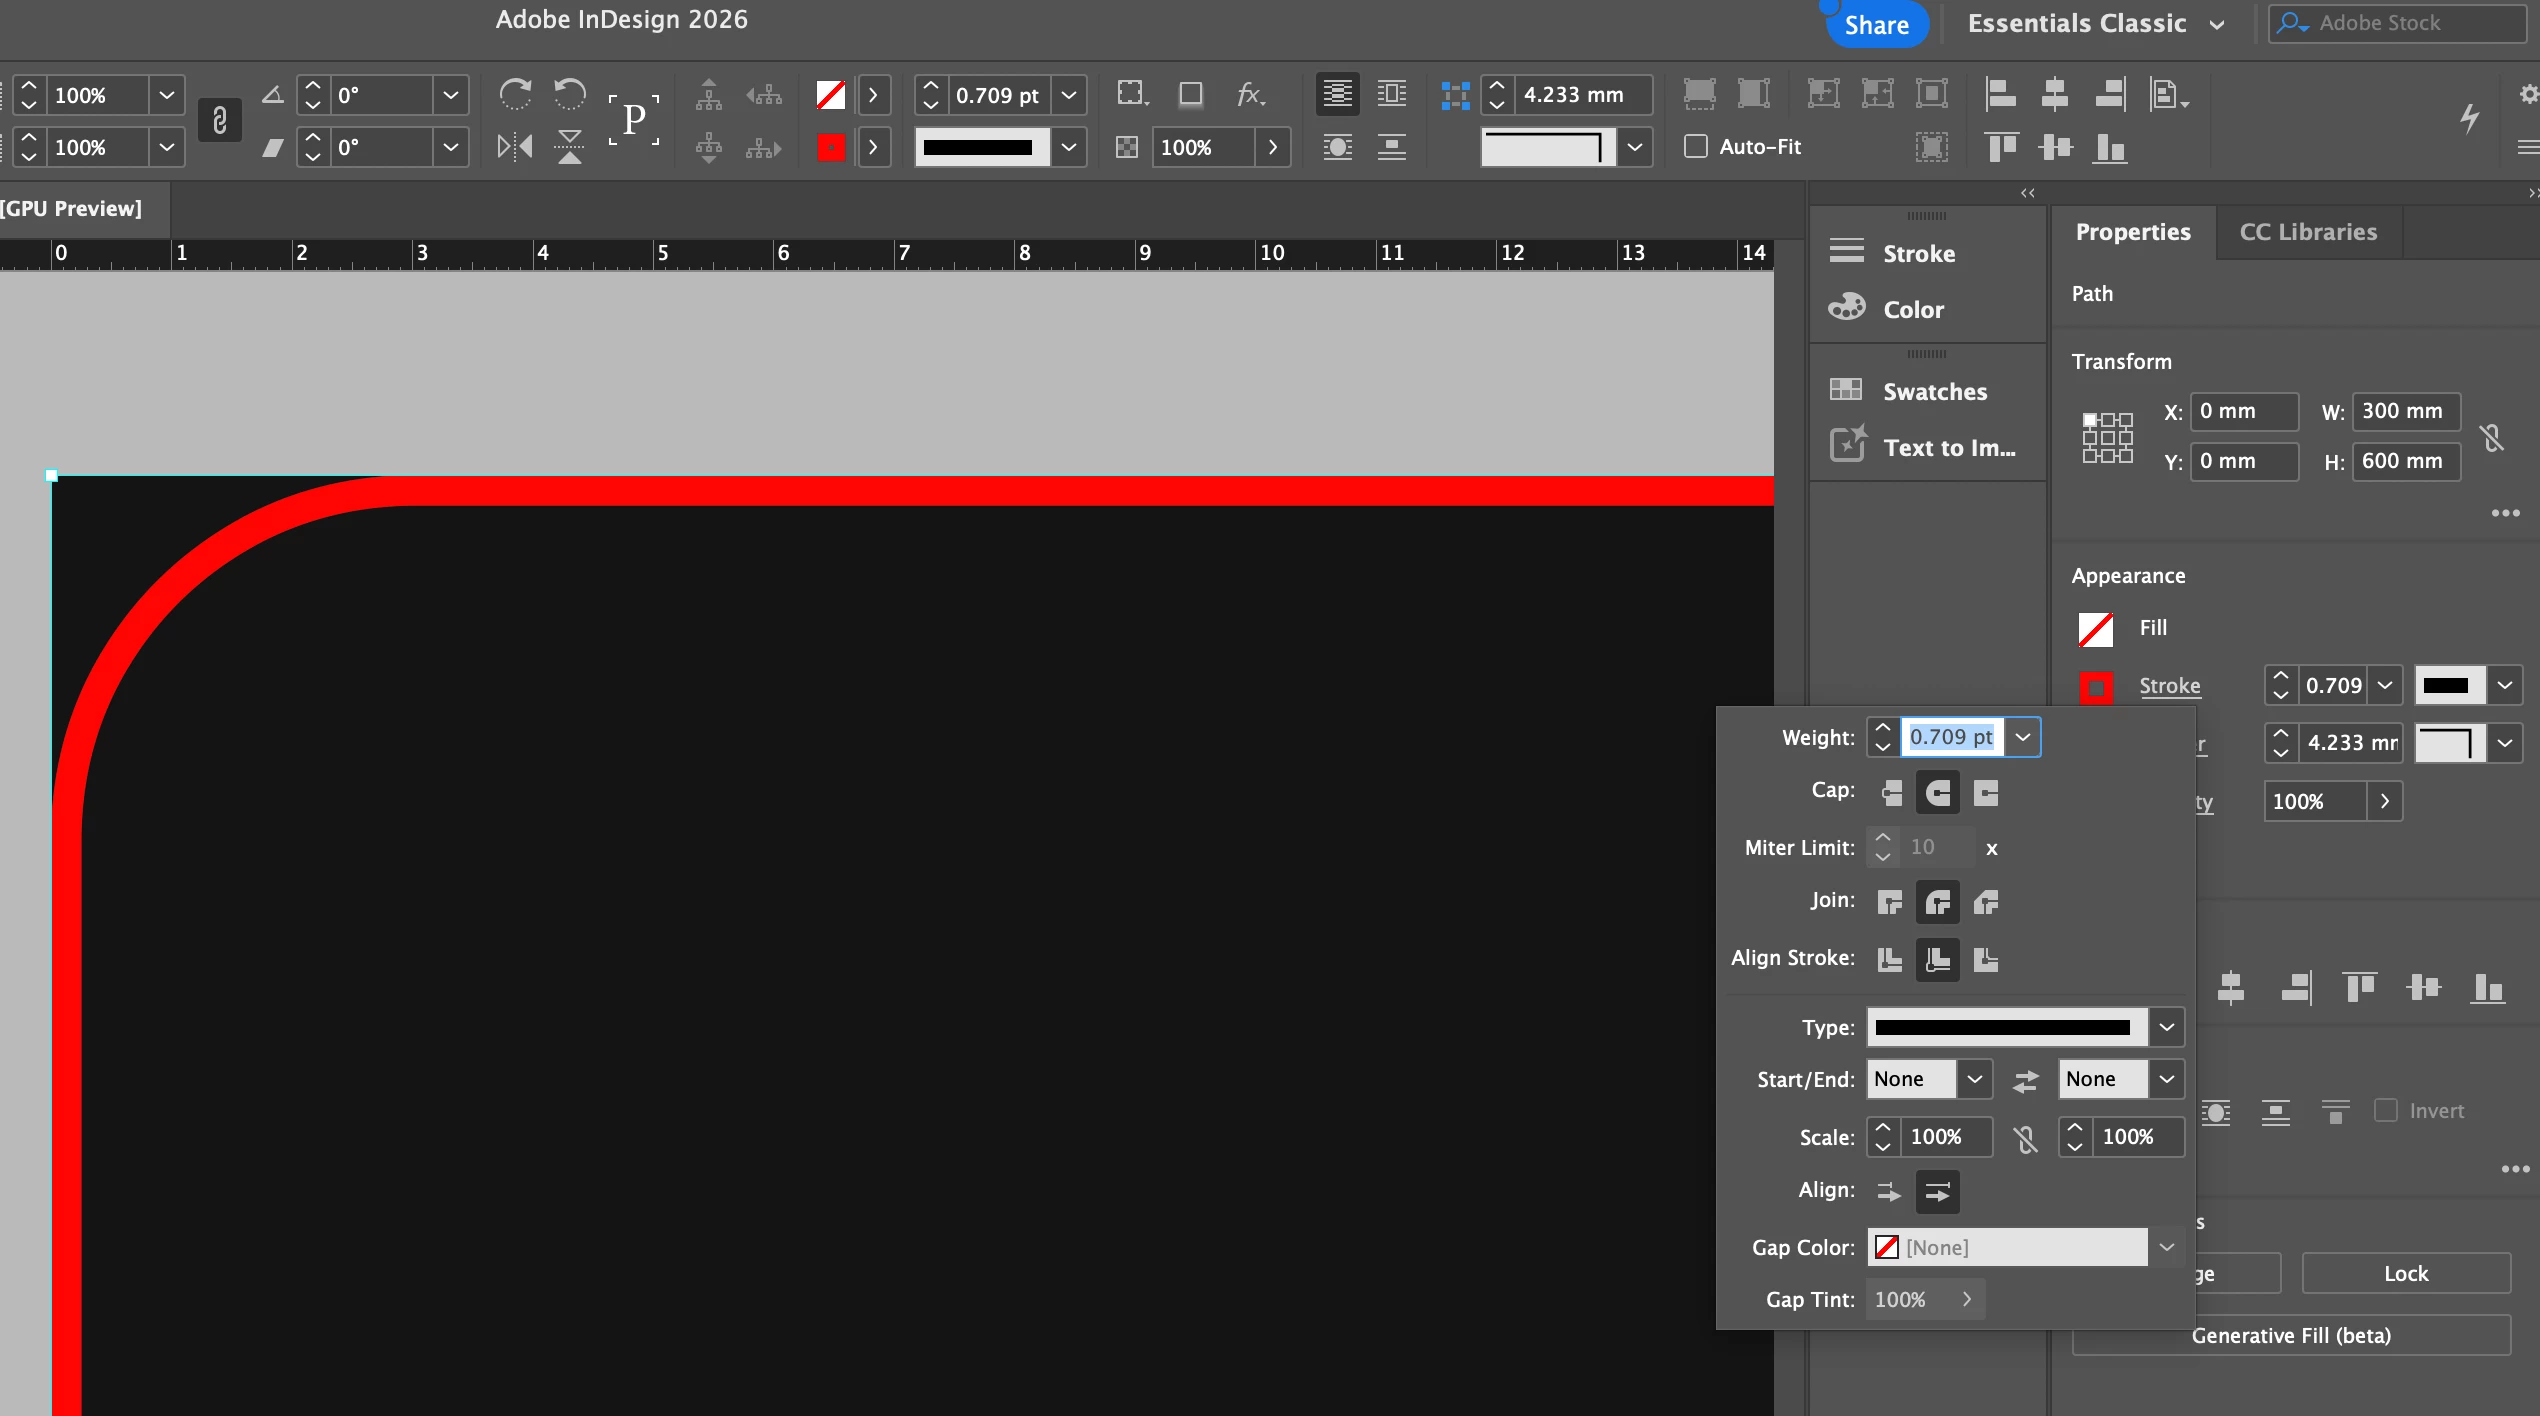Open the Properties tab

[x=2133, y=232]
